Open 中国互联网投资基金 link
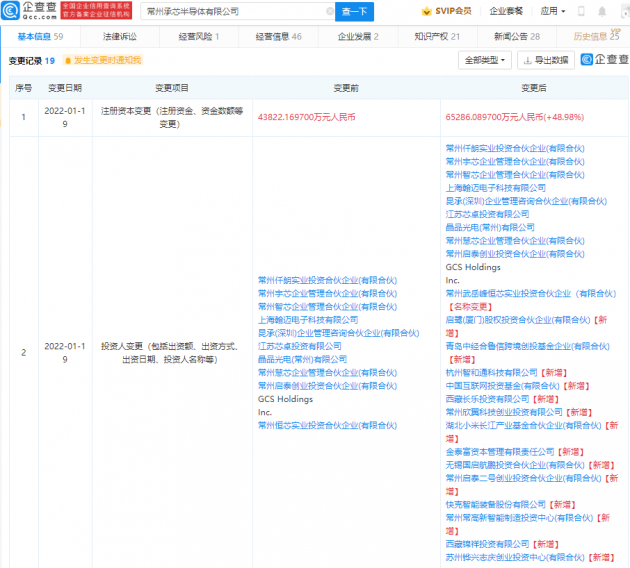 (502, 386)
